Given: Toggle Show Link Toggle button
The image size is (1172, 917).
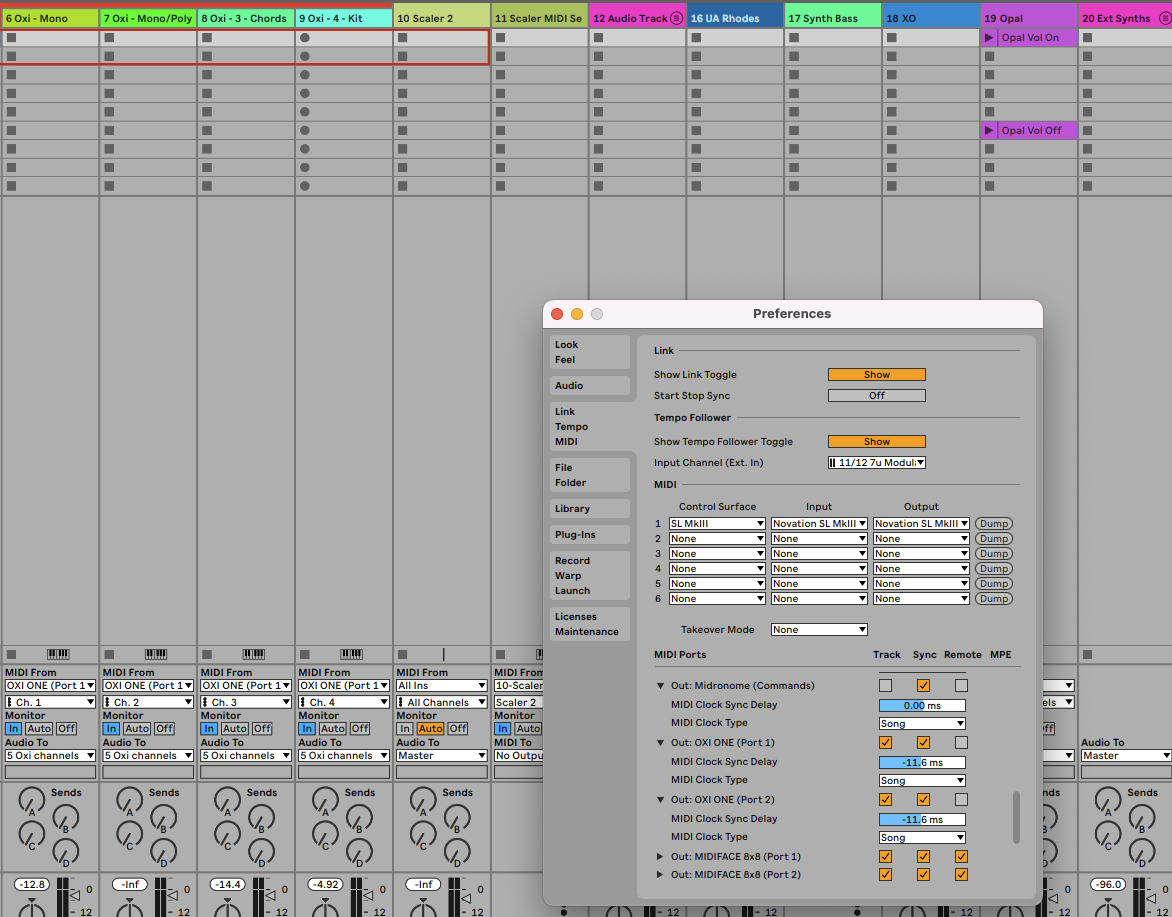Looking at the screenshot, I should pos(877,374).
